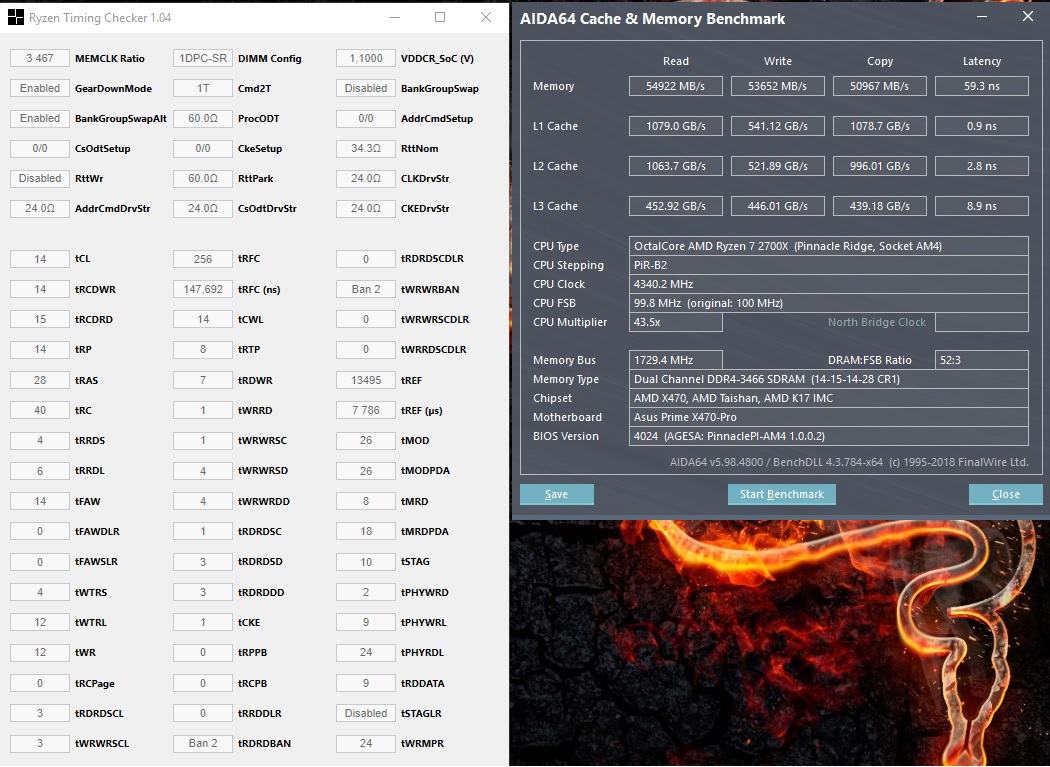
Task: Maximize the Ryzen Timing Checker window
Action: [440, 17]
